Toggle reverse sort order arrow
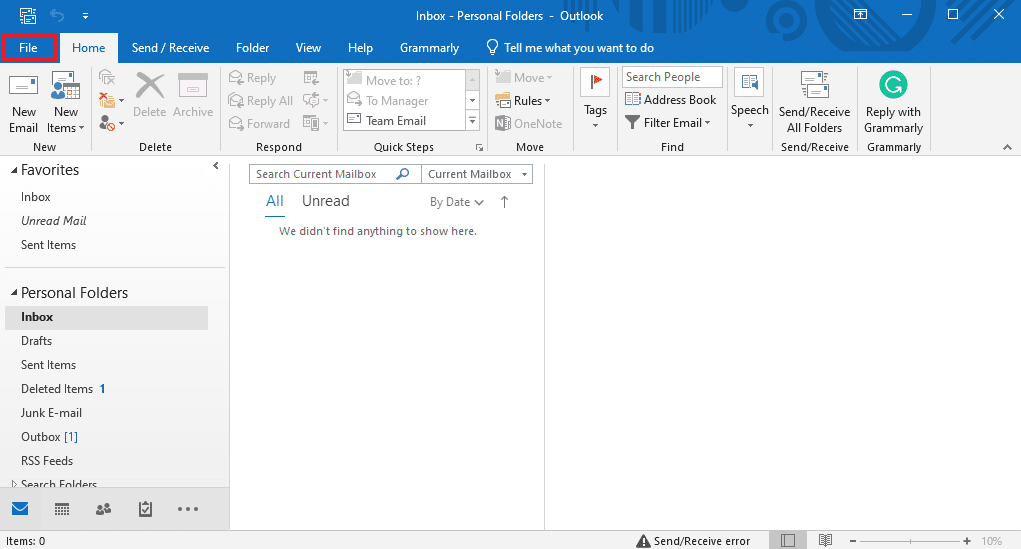1021x549 pixels. click(x=505, y=202)
